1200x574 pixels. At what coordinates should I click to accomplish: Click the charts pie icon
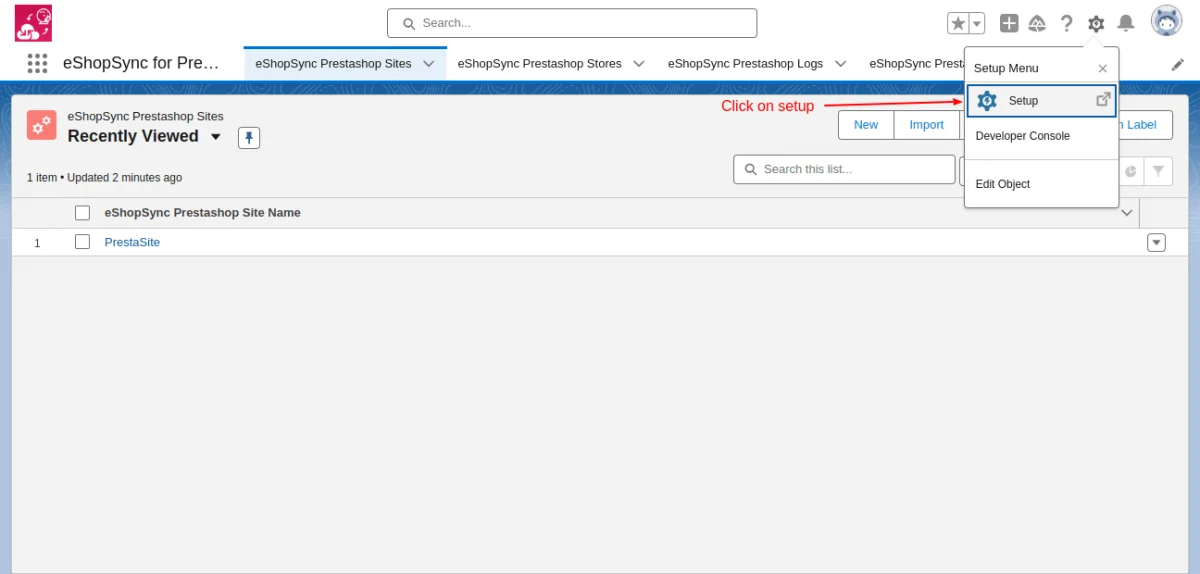point(1130,171)
